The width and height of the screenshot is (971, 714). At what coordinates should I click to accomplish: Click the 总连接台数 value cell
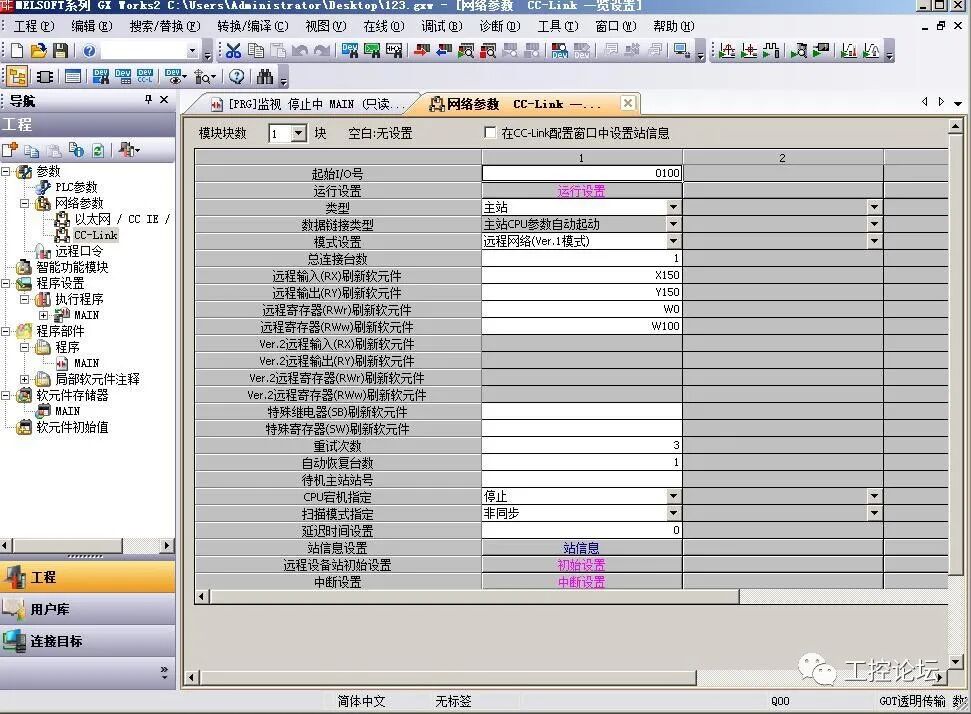point(582,258)
